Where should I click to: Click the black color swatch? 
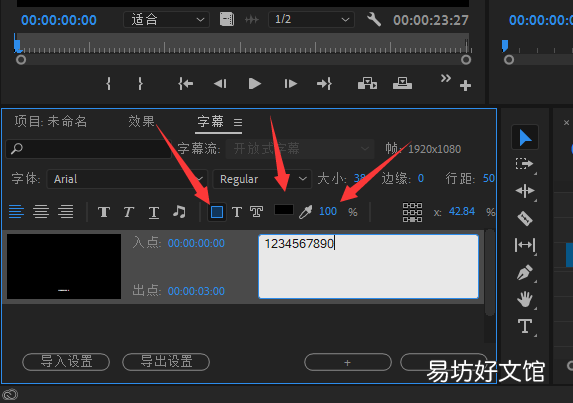point(284,210)
